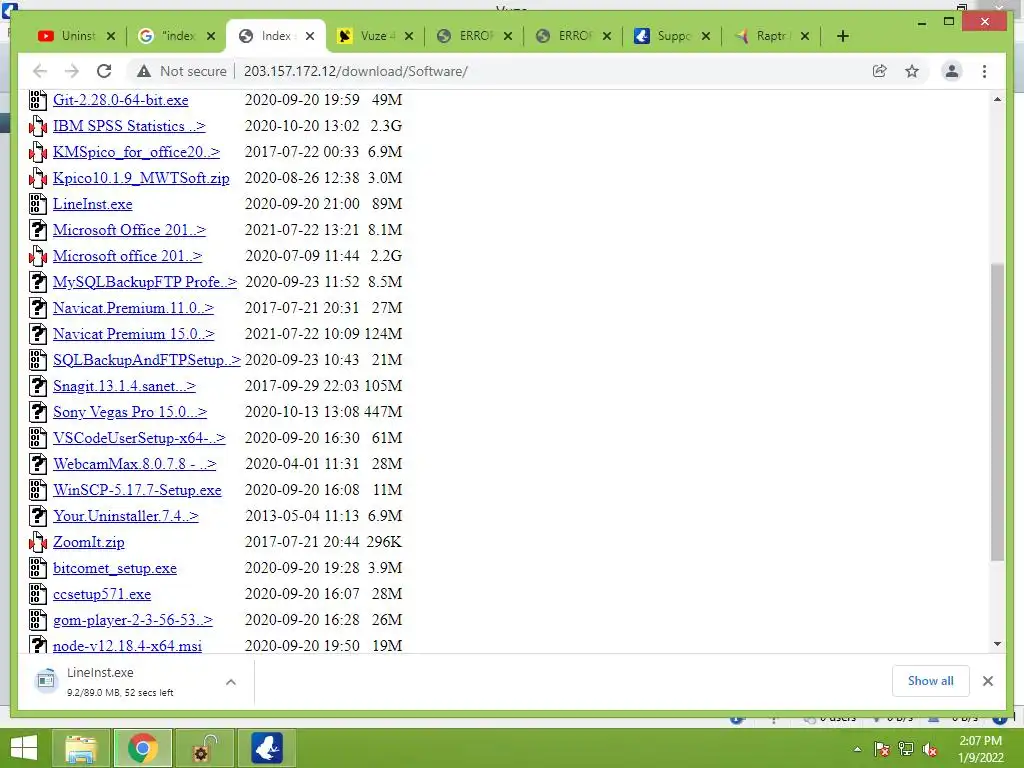Open node-v12.18.4-x64.msi link
The height and width of the screenshot is (768, 1024).
click(x=127, y=646)
